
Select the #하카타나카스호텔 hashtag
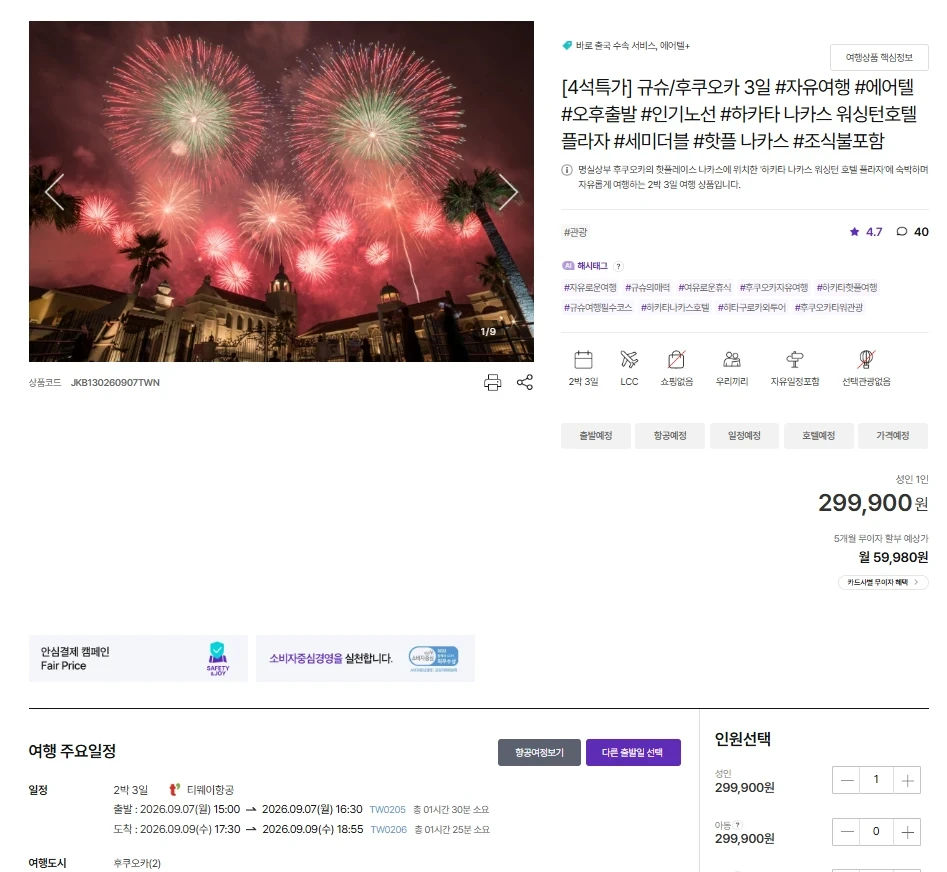pyautogui.click(x=675, y=307)
